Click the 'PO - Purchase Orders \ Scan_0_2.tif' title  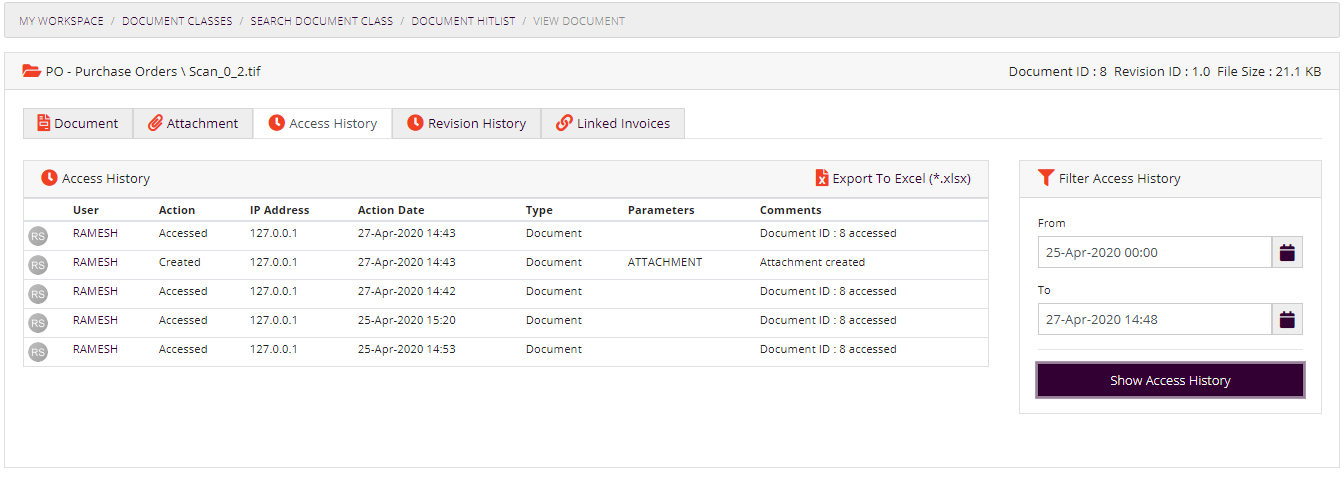pos(153,71)
